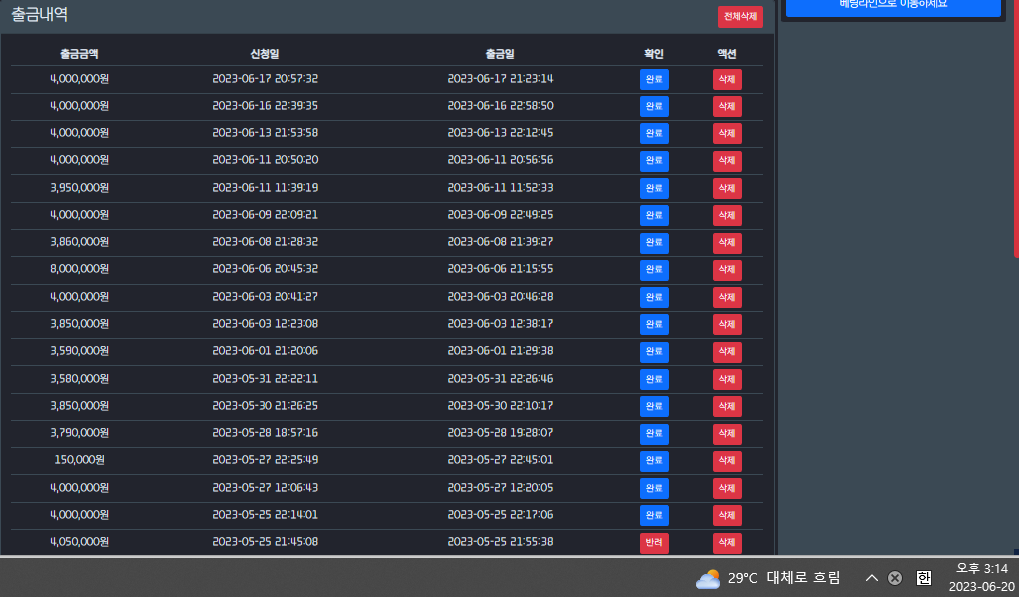Delete the 3,590,000원 withdrawal row
The width and height of the screenshot is (1019, 597).
point(727,351)
